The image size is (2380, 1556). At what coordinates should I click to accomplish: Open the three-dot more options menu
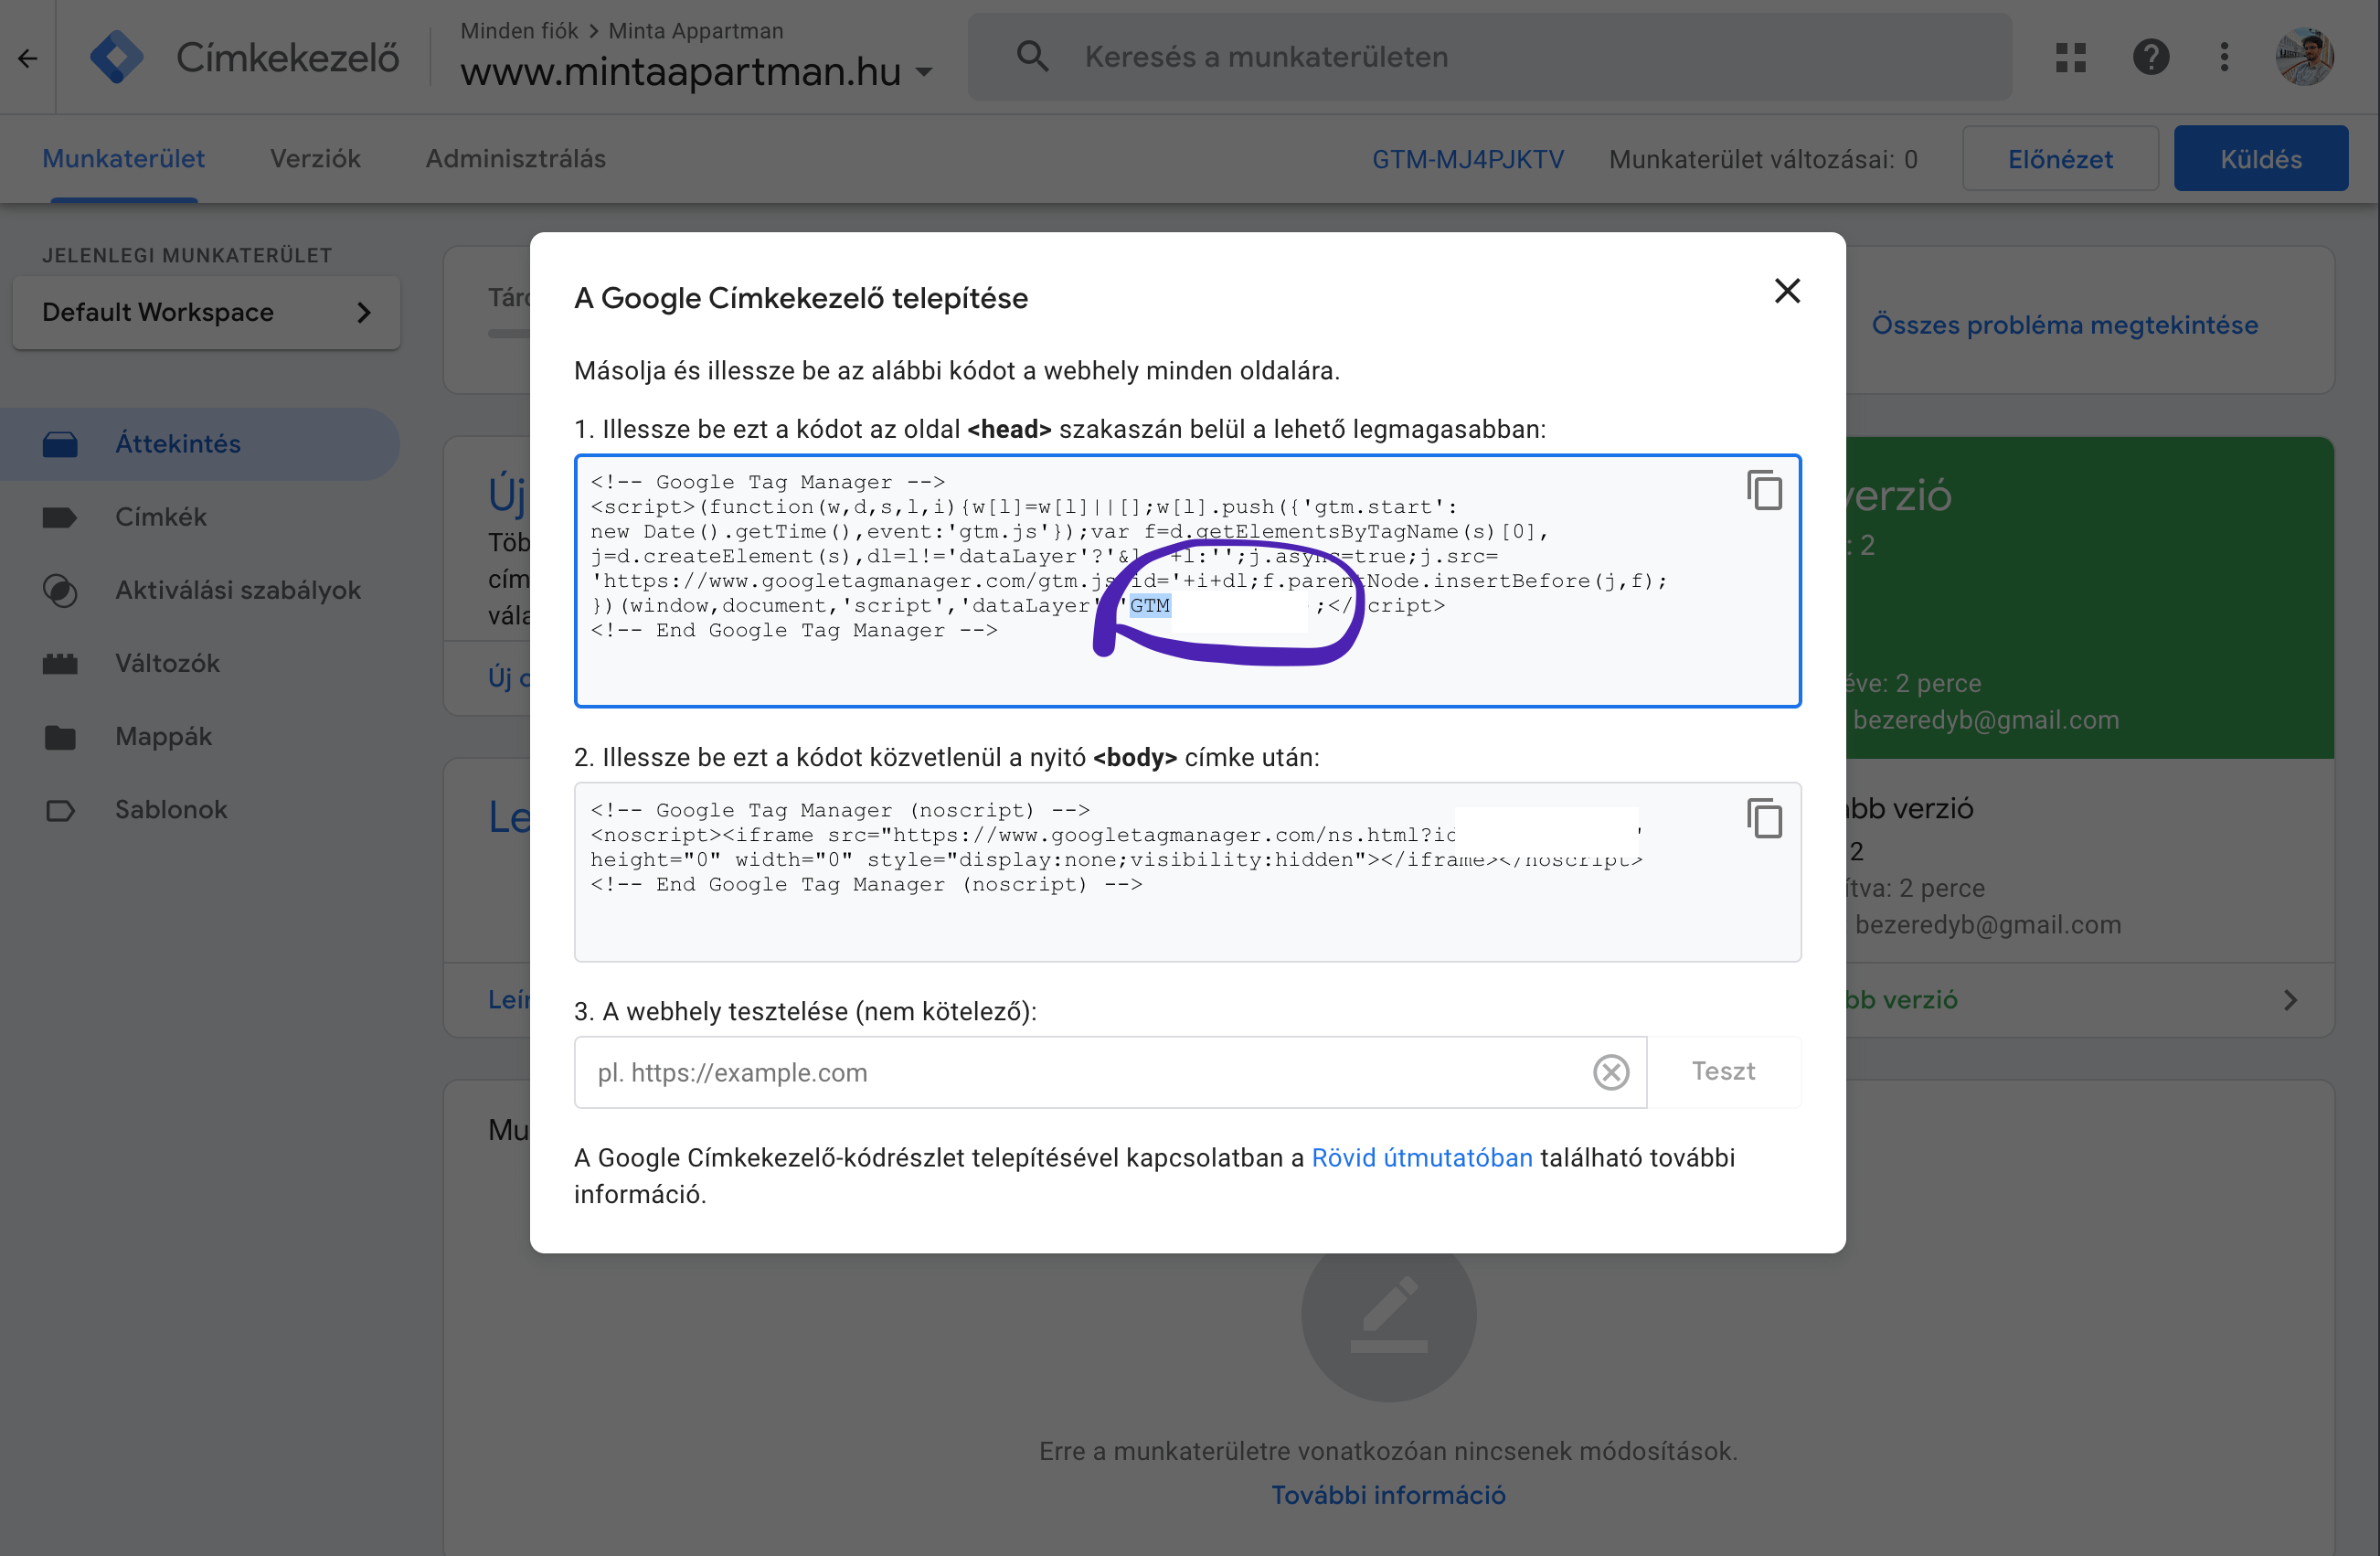[2224, 57]
